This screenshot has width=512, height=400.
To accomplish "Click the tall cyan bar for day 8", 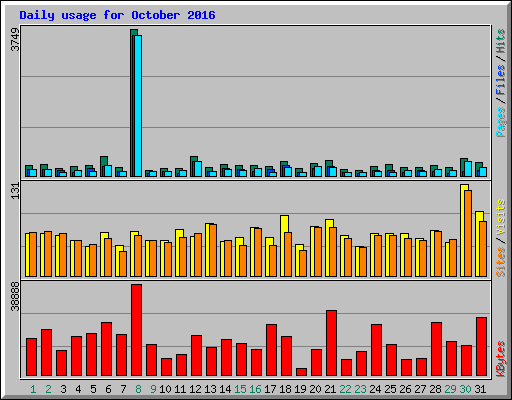I will [x=138, y=106].
